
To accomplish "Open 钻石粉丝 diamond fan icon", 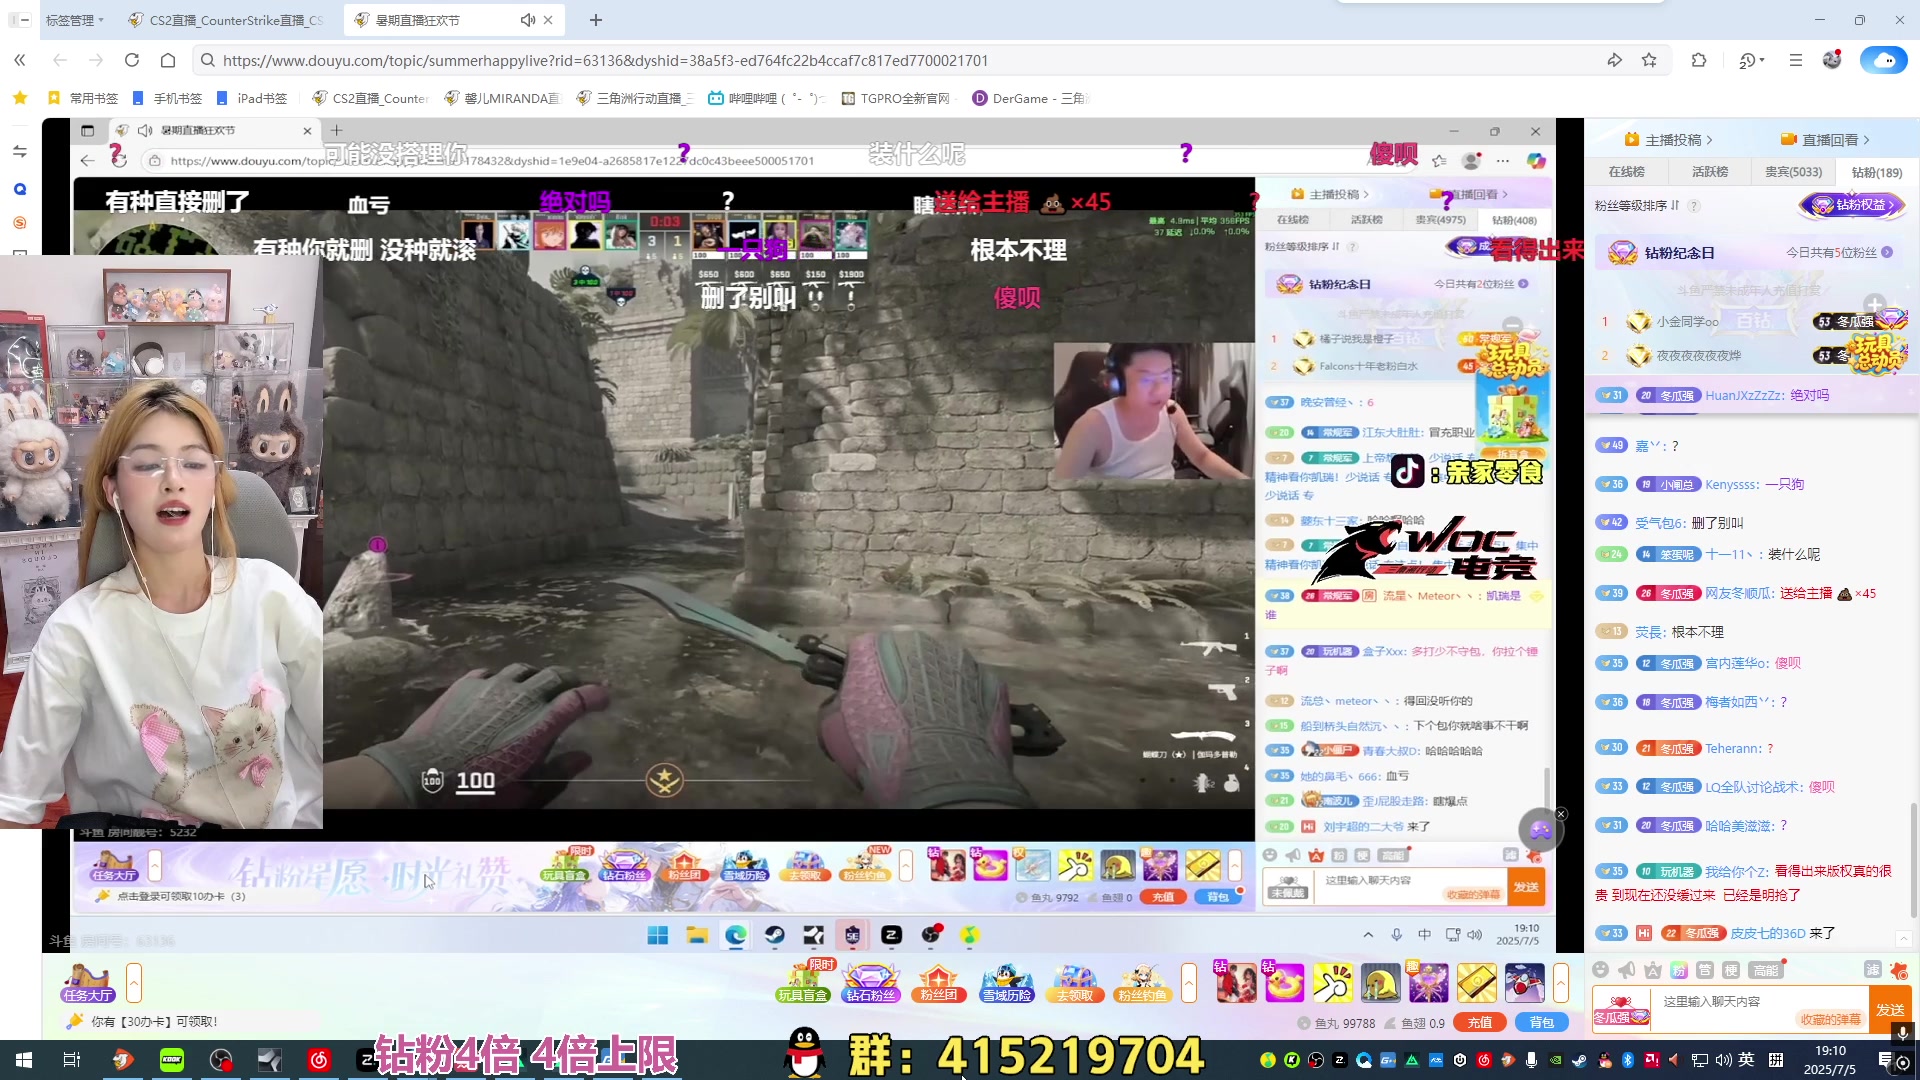I will point(871,983).
